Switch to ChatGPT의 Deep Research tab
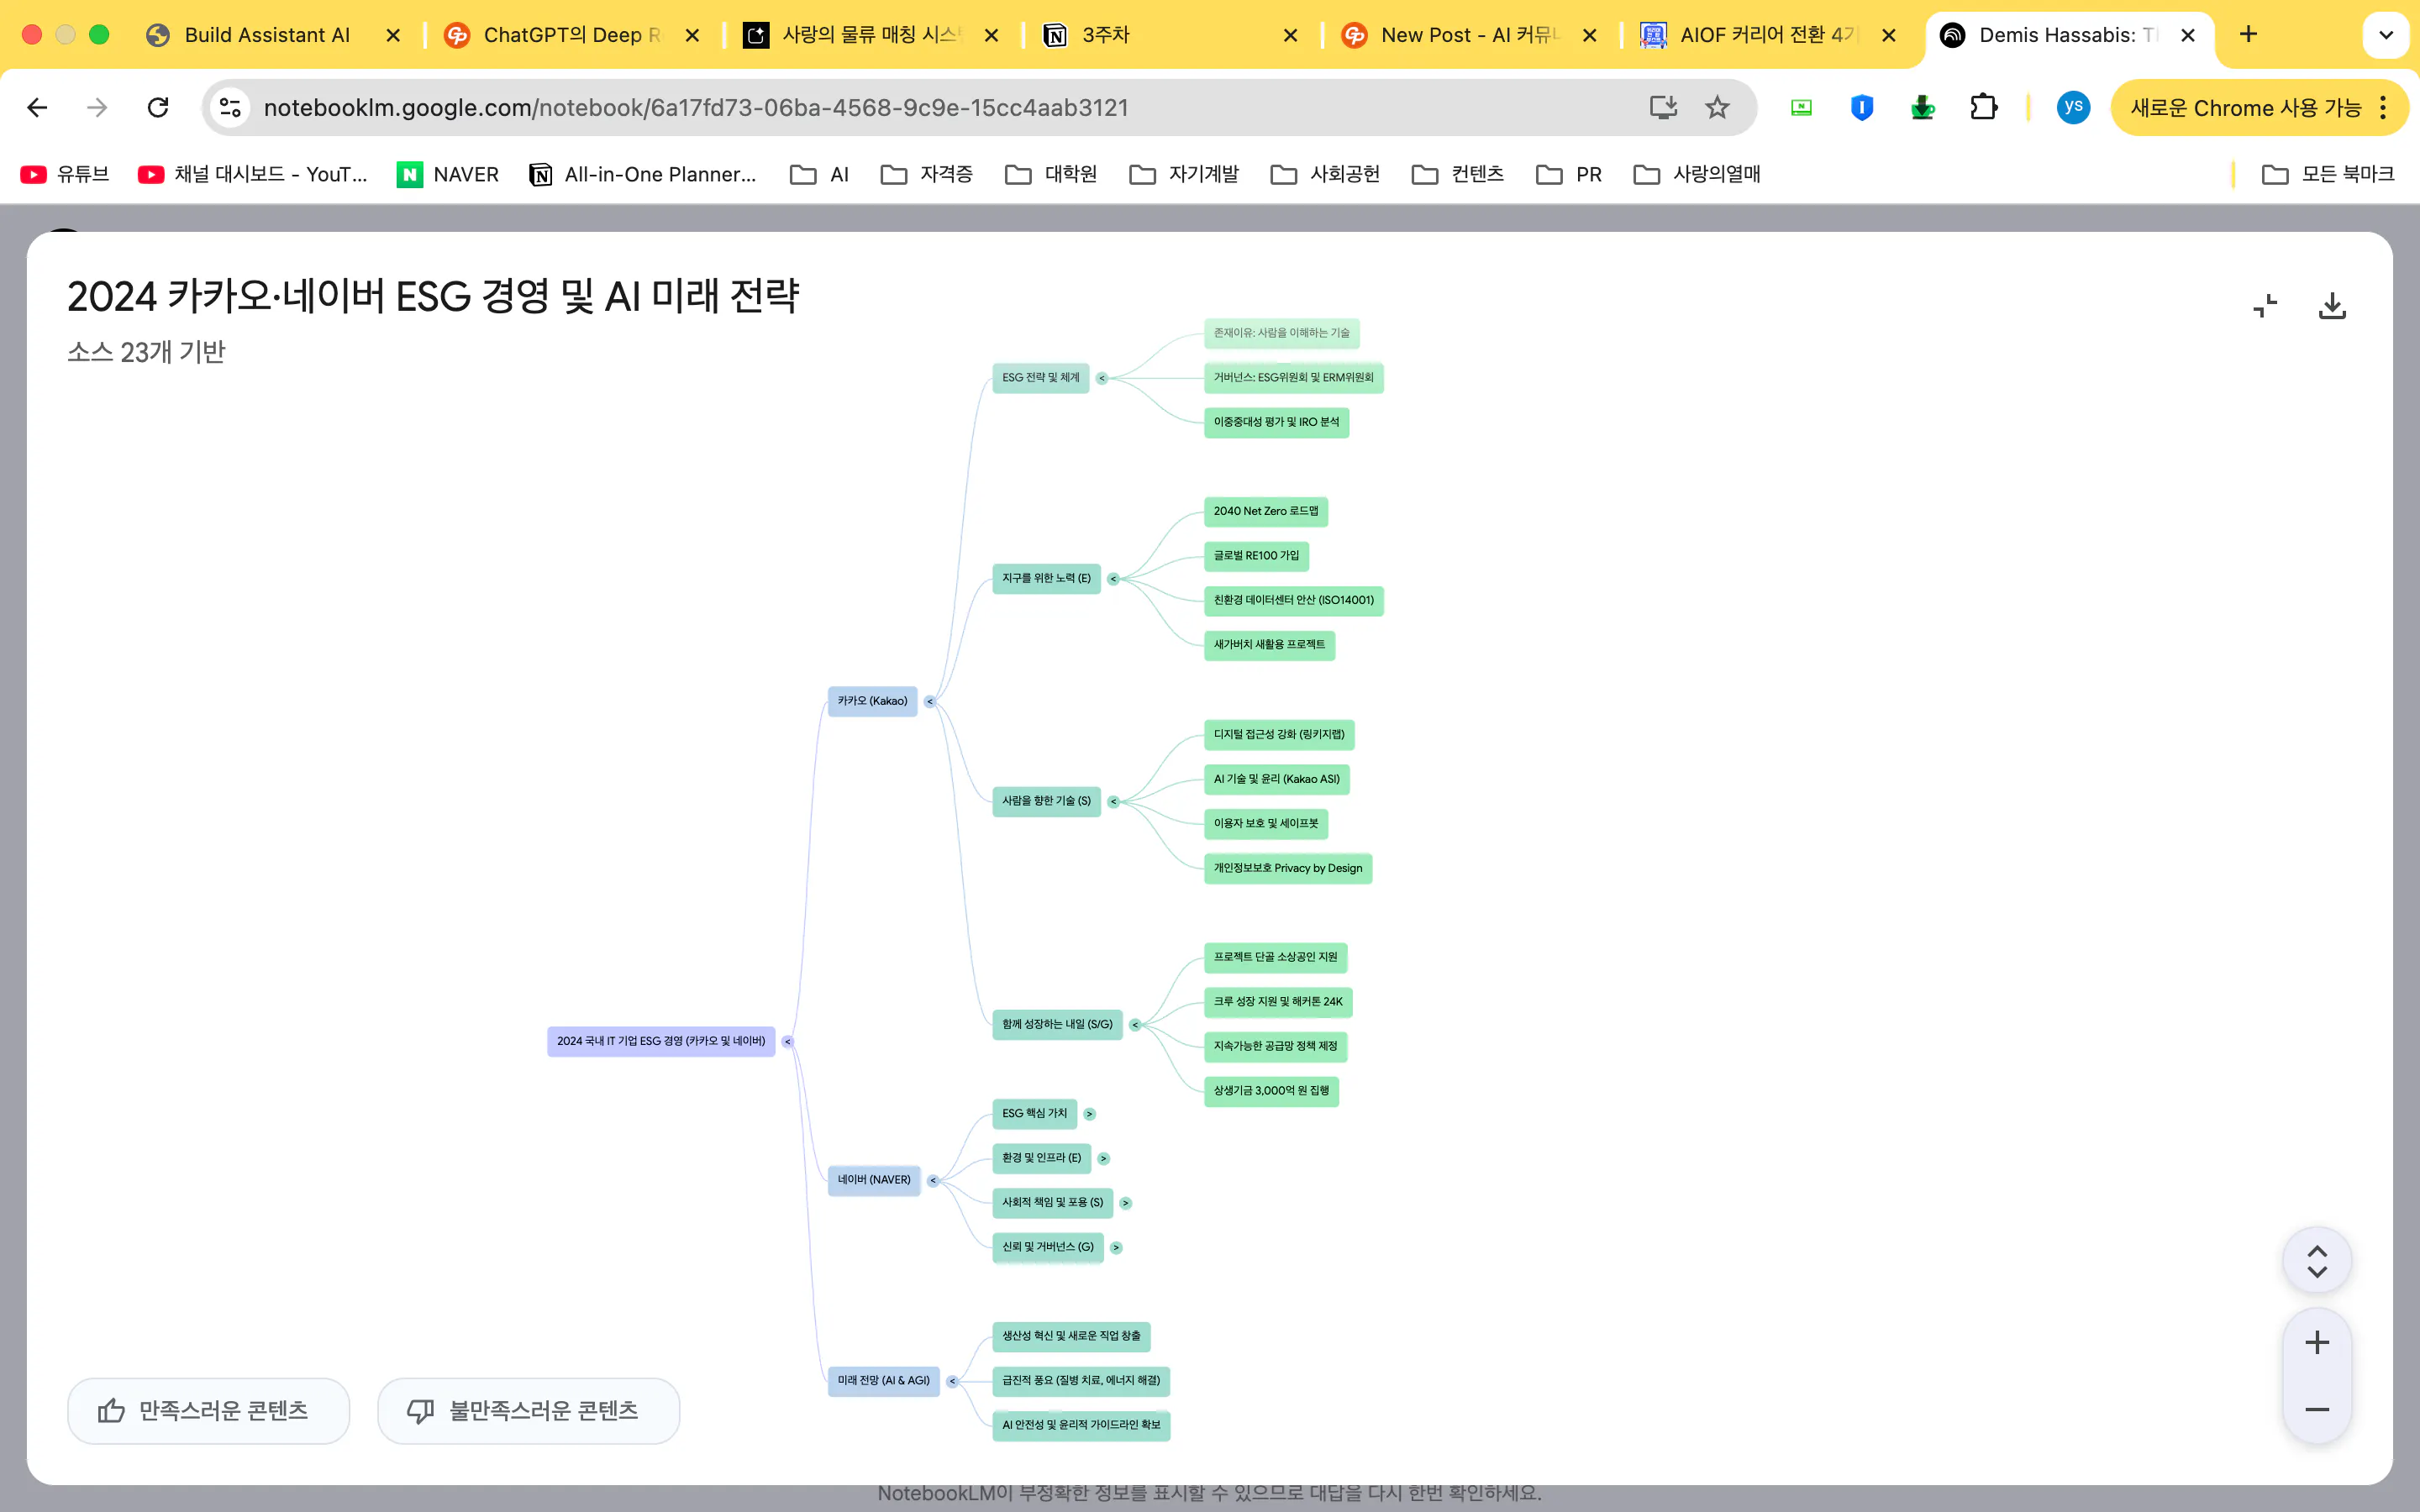Screen dimensions: 2420x1512 point(570,35)
